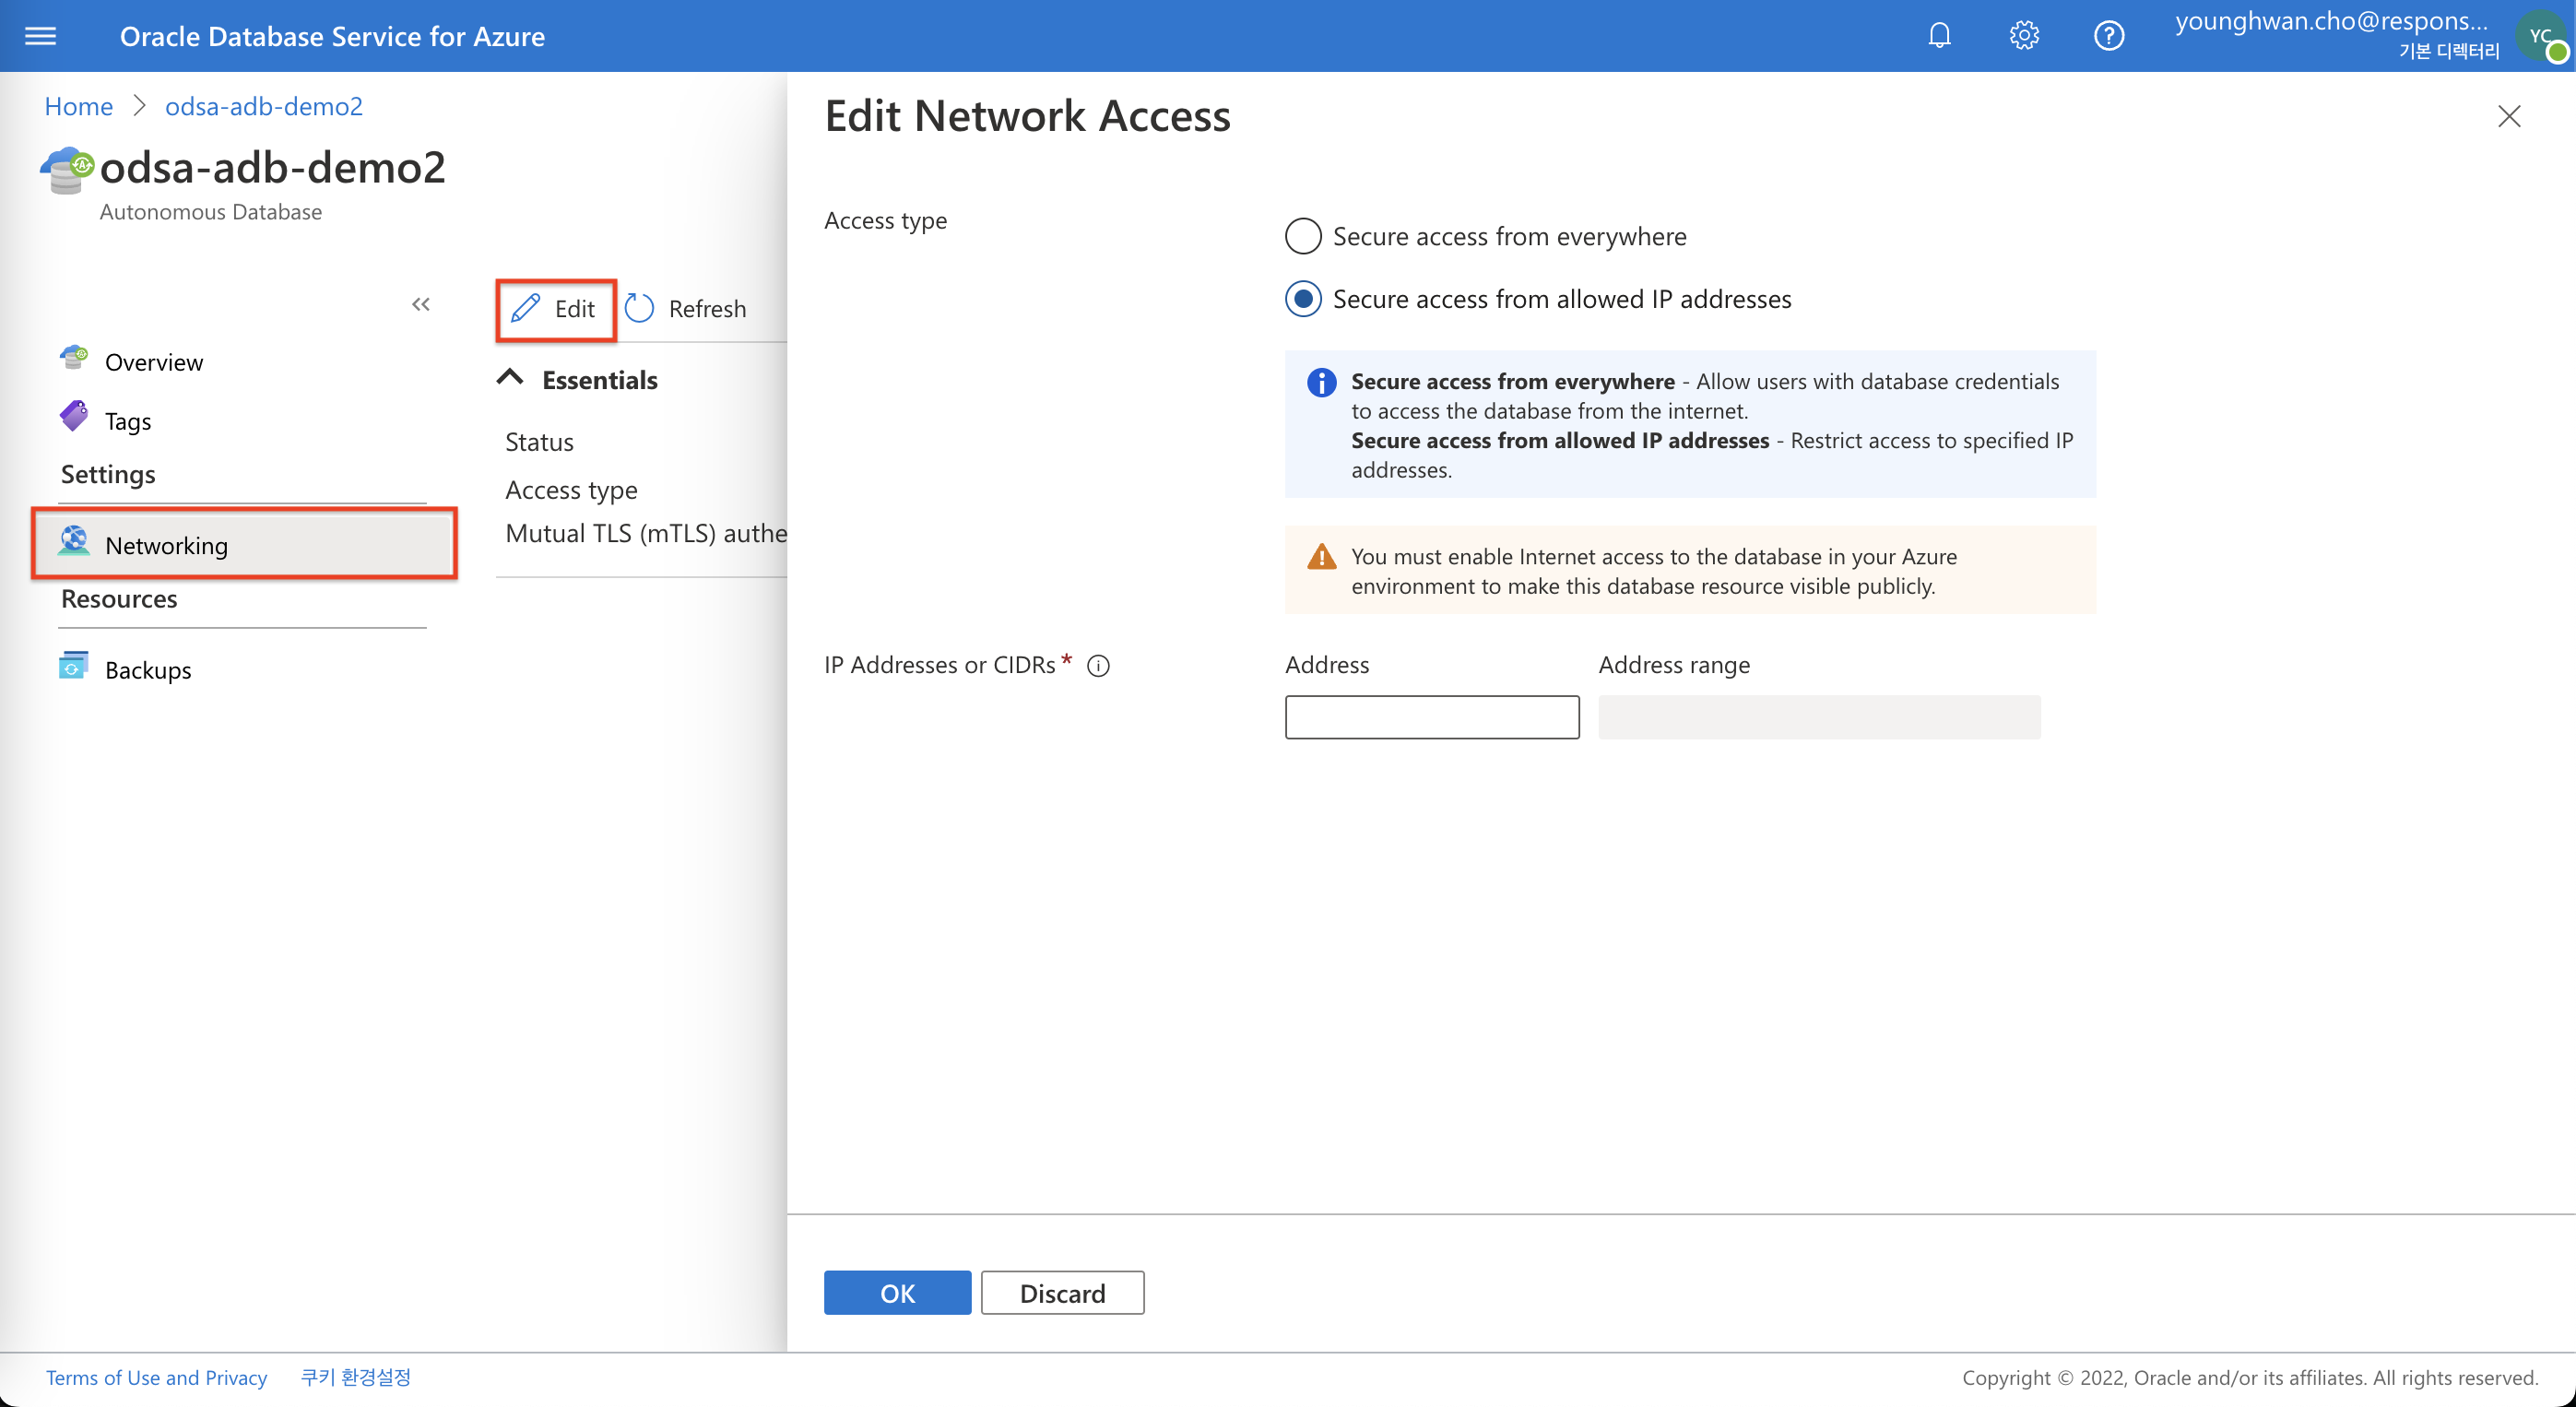Click the blue info icon in the access description
Viewport: 2576px width, 1407px height.
(1321, 382)
